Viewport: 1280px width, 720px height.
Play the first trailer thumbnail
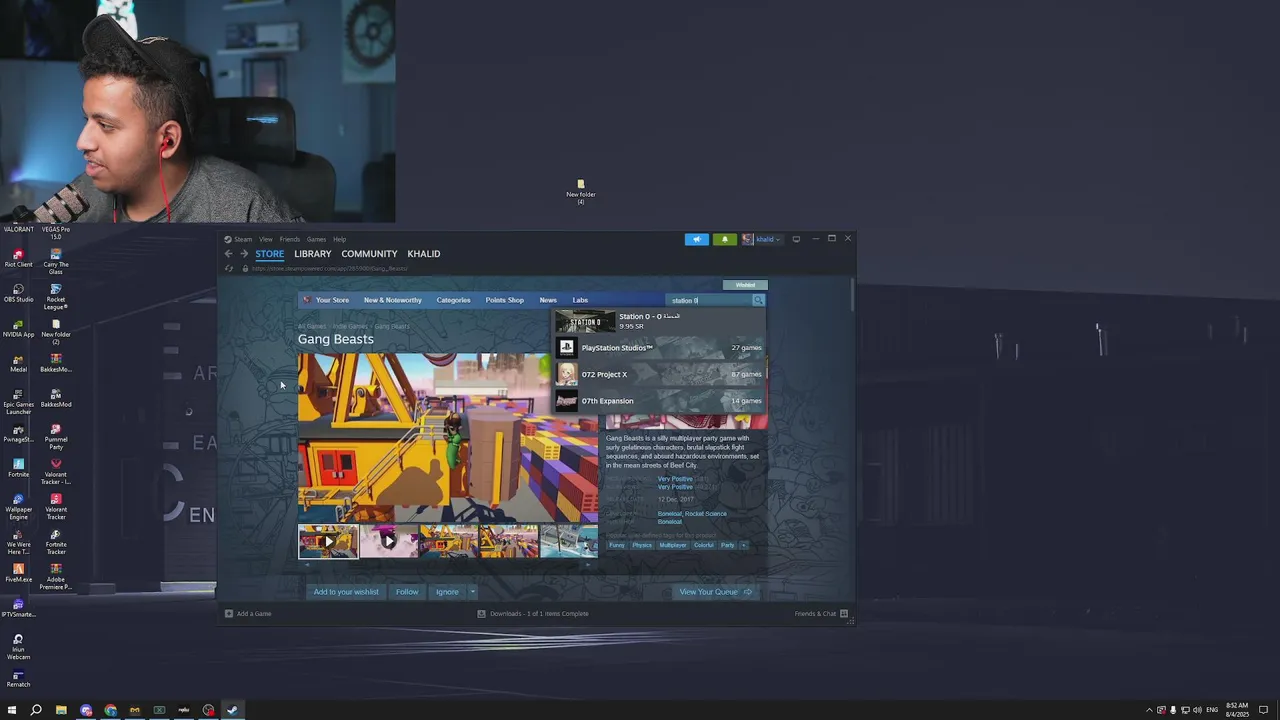pyautogui.click(x=328, y=541)
